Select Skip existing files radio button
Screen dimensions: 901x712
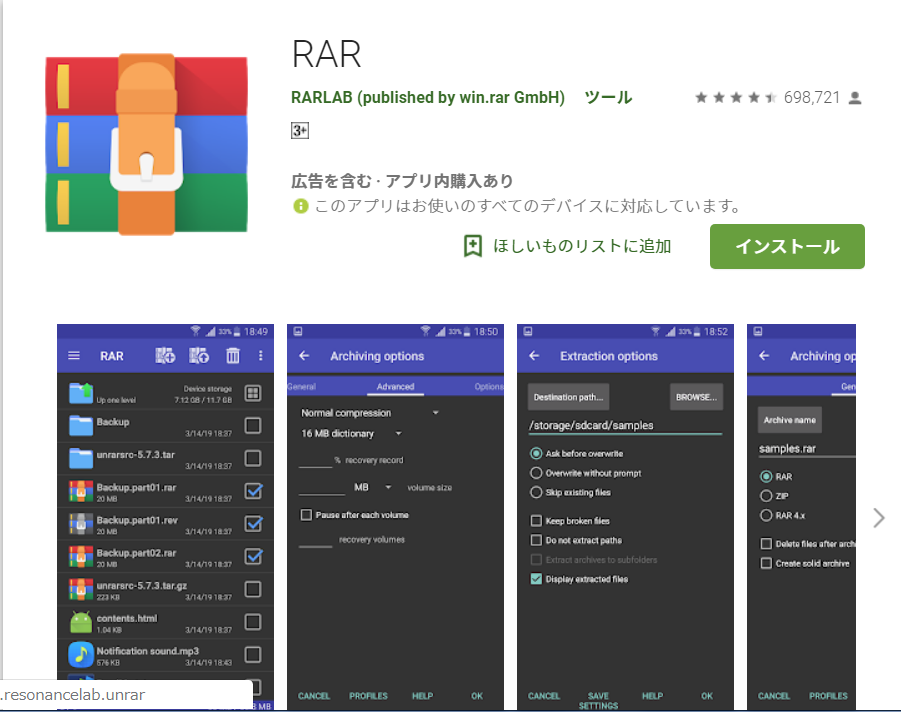(x=536, y=492)
